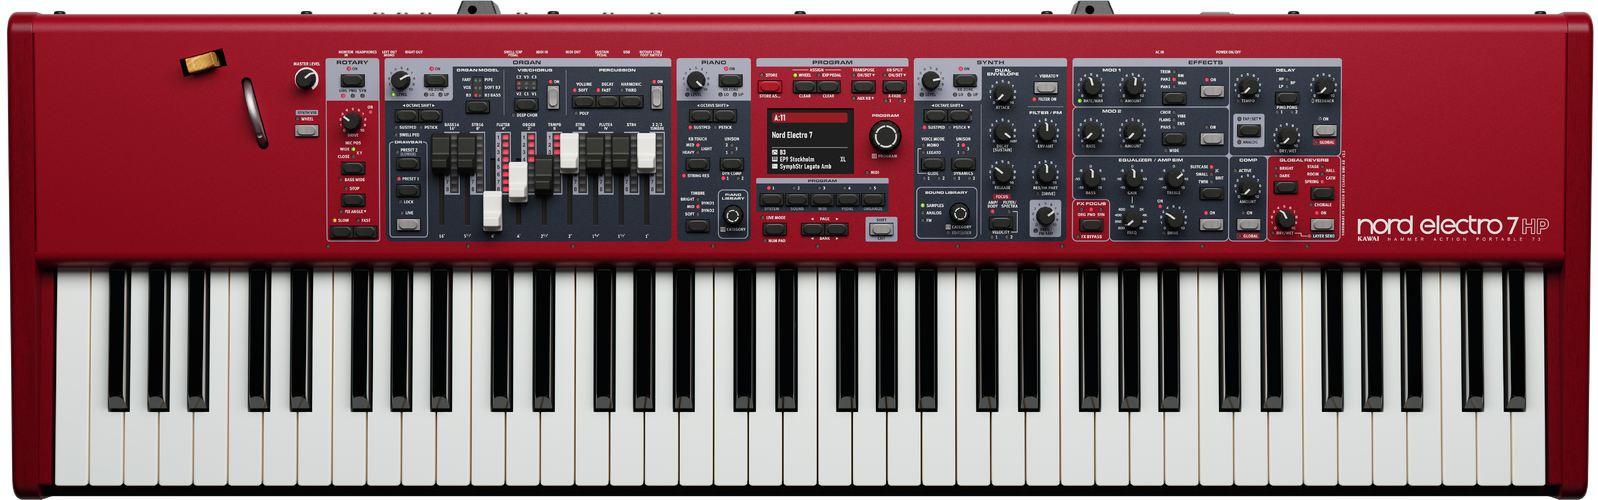This screenshot has width=1598, height=500.
Task: Go to previous Page/Bank button
Action: tap(813, 229)
